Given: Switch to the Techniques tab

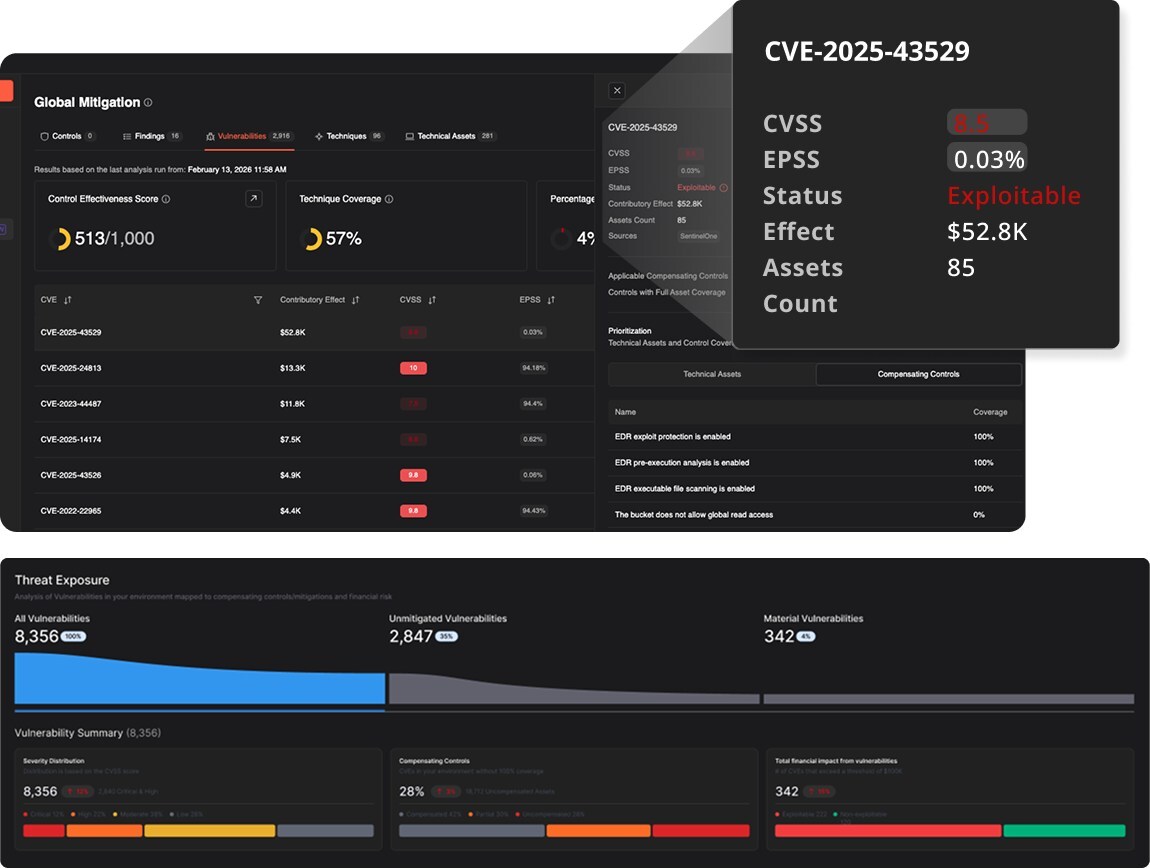Looking at the screenshot, I should tap(346, 136).
